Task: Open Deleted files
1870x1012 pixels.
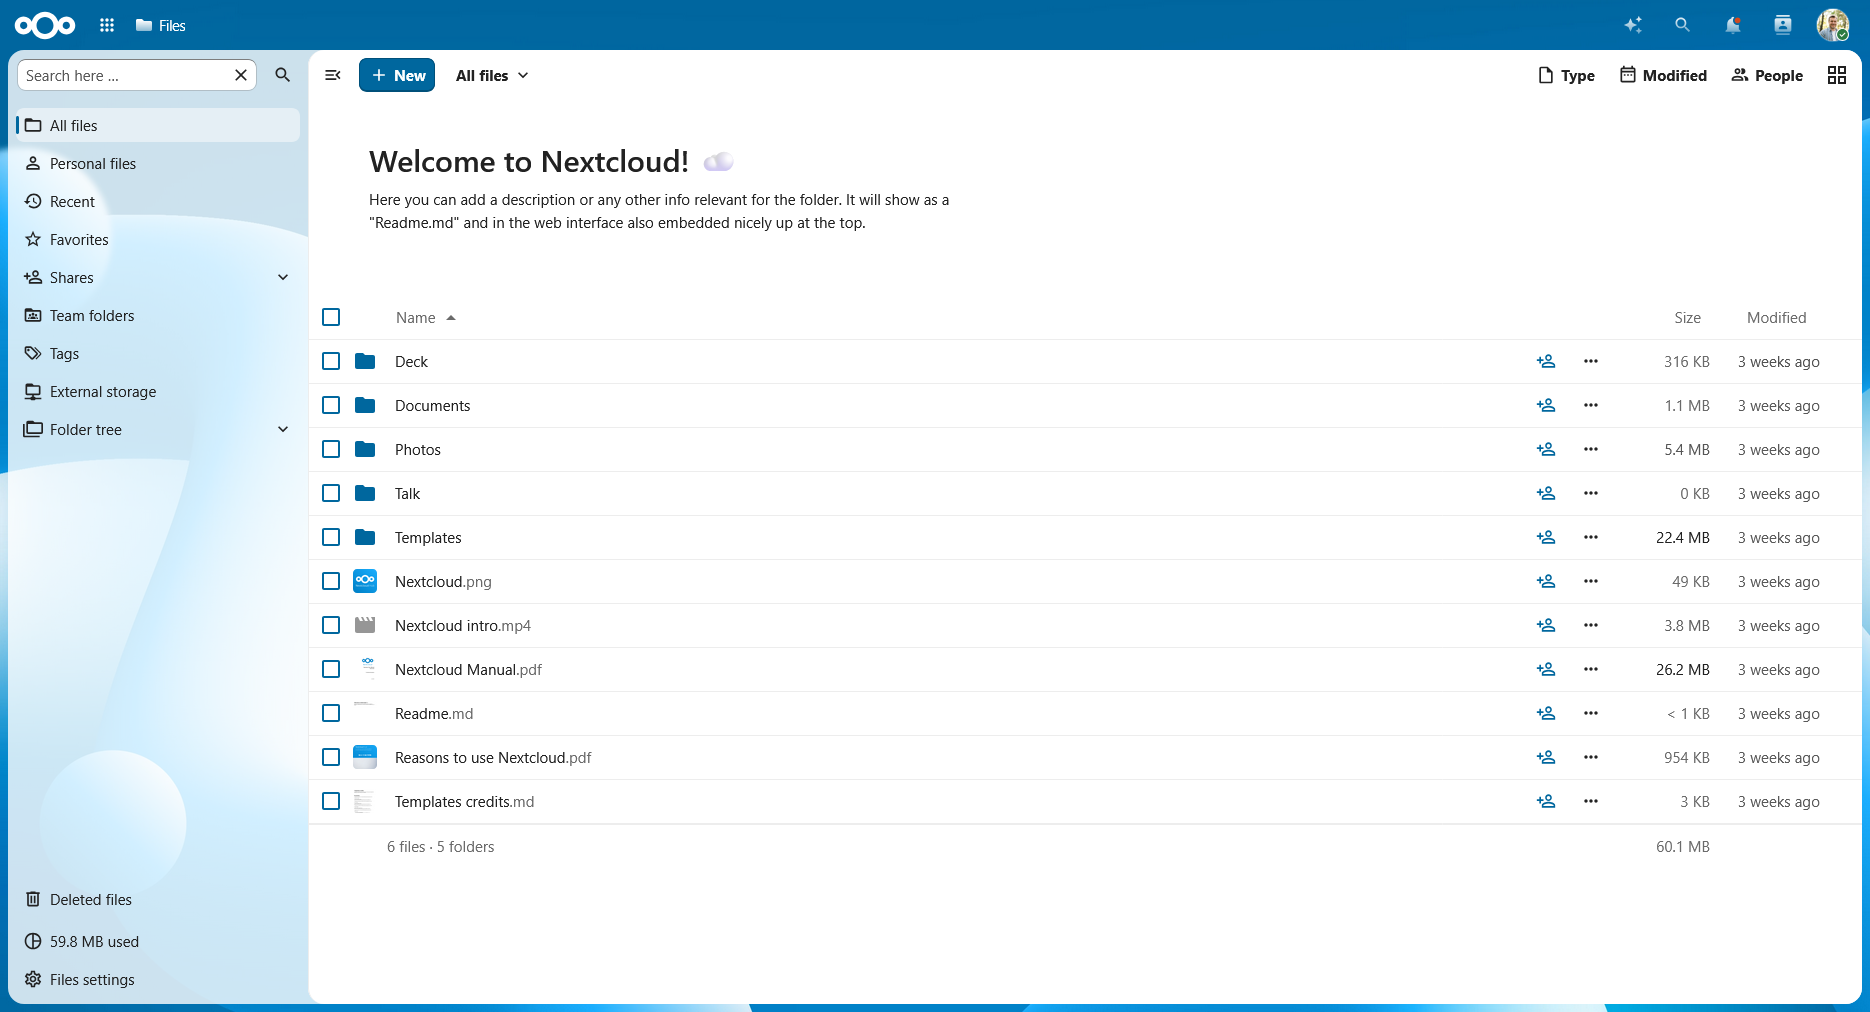Action: click(158, 899)
